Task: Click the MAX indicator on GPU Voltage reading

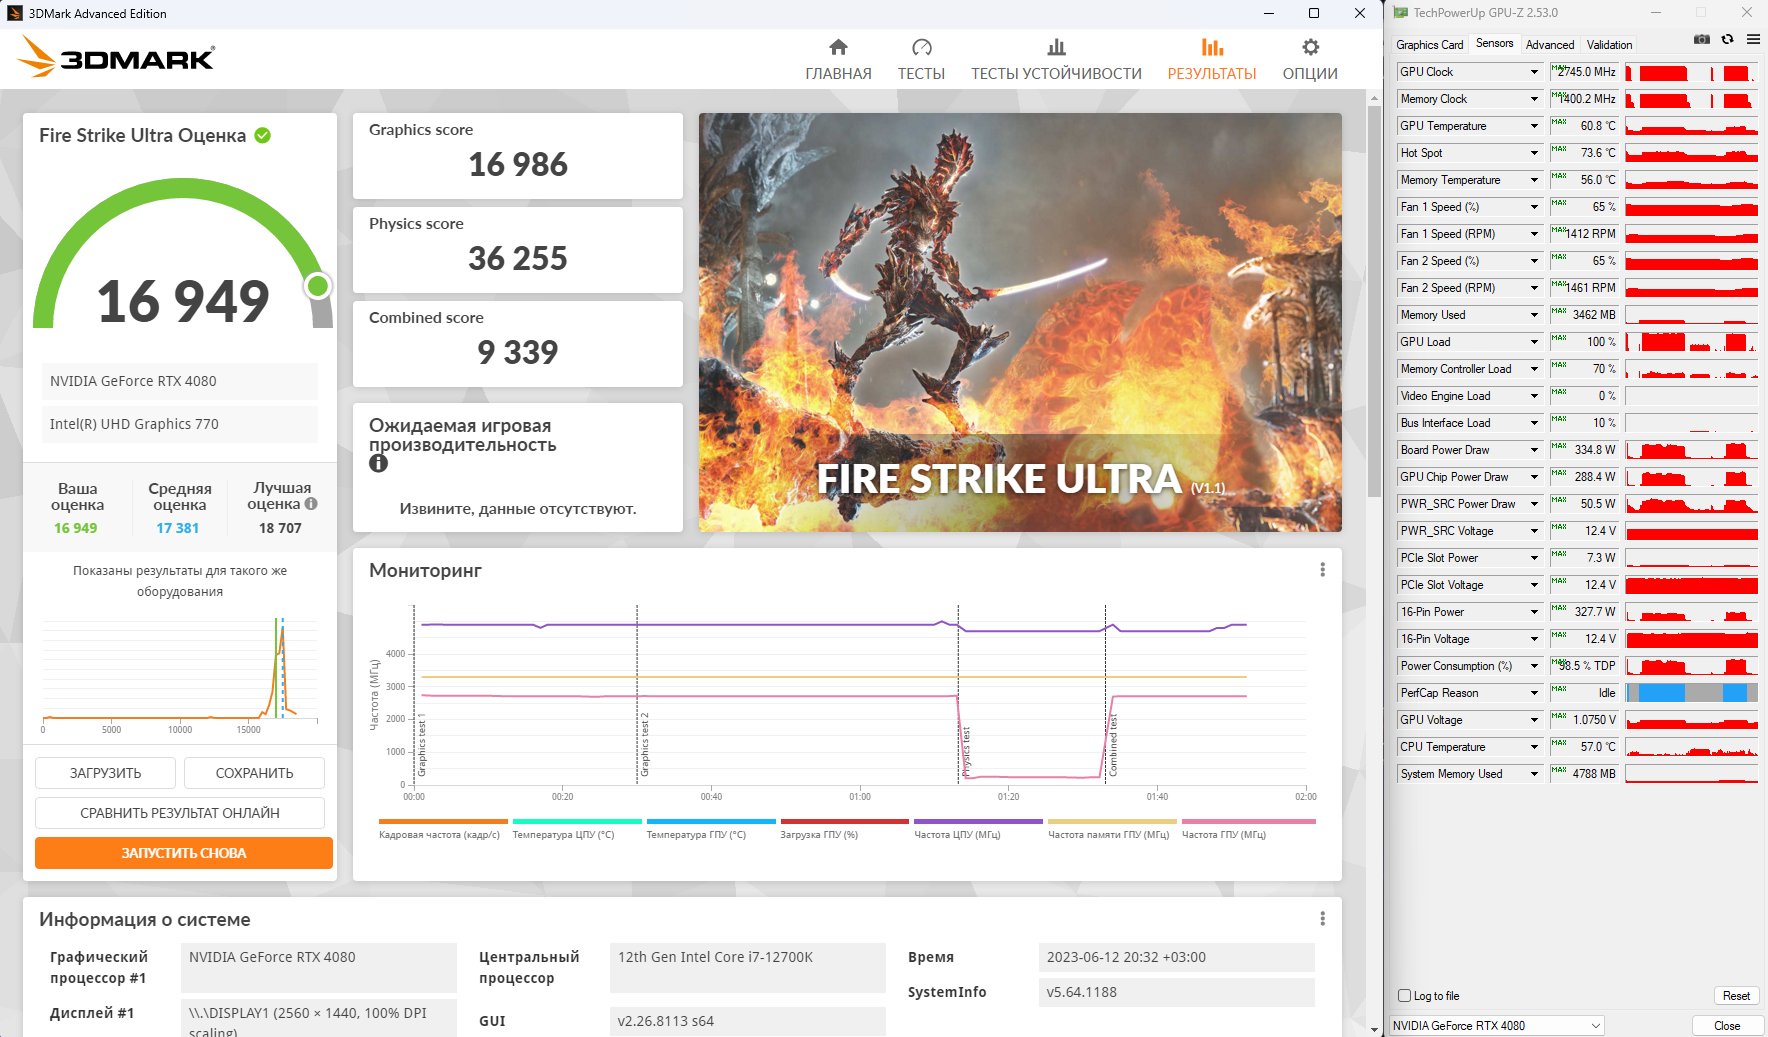Action: click(x=1559, y=716)
